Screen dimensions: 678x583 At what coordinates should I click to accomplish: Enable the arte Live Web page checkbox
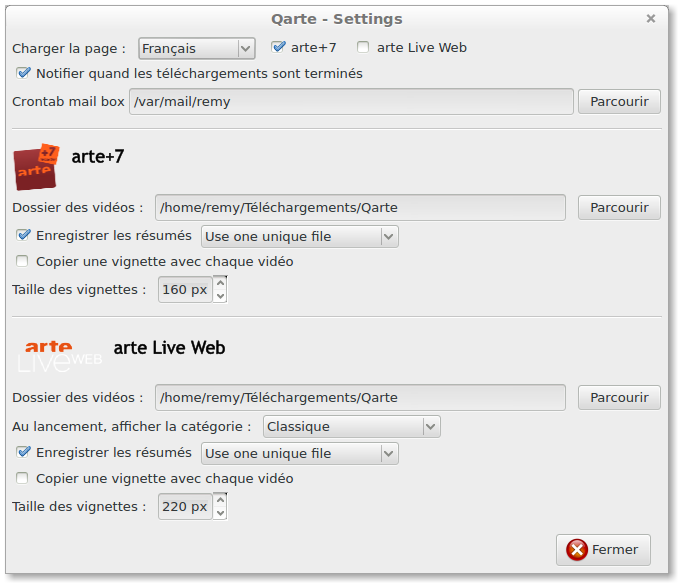[363, 47]
